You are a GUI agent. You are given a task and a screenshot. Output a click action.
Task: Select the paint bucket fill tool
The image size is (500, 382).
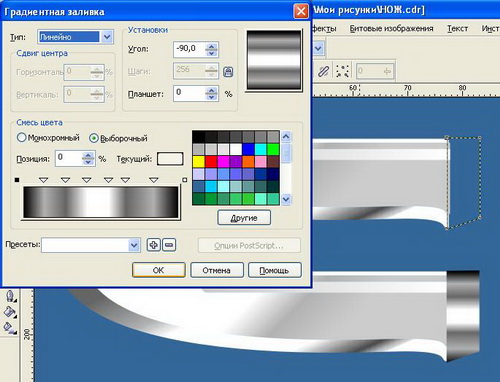point(10,312)
